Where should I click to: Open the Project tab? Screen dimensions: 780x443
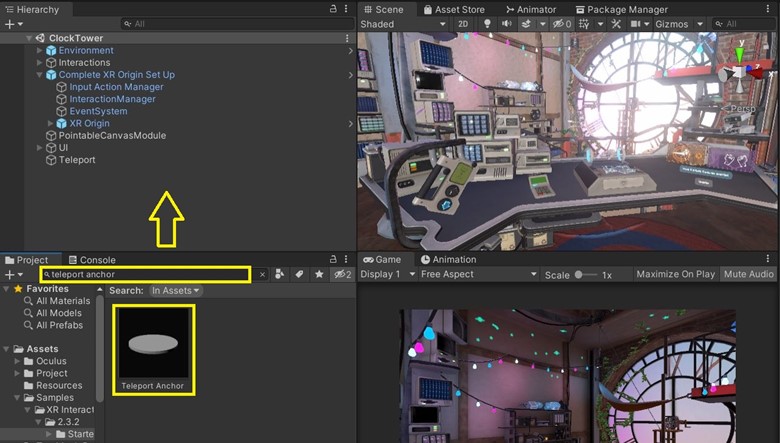click(27, 260)
